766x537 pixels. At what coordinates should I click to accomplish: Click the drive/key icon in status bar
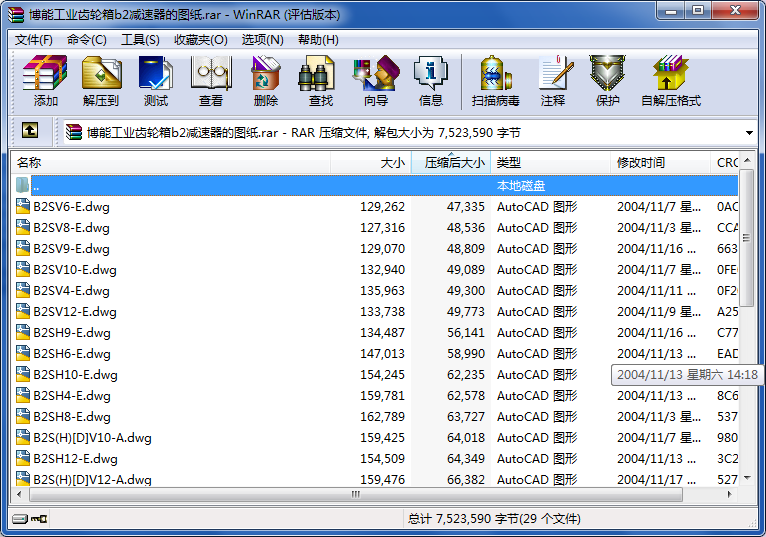click(x=30, y=518)
